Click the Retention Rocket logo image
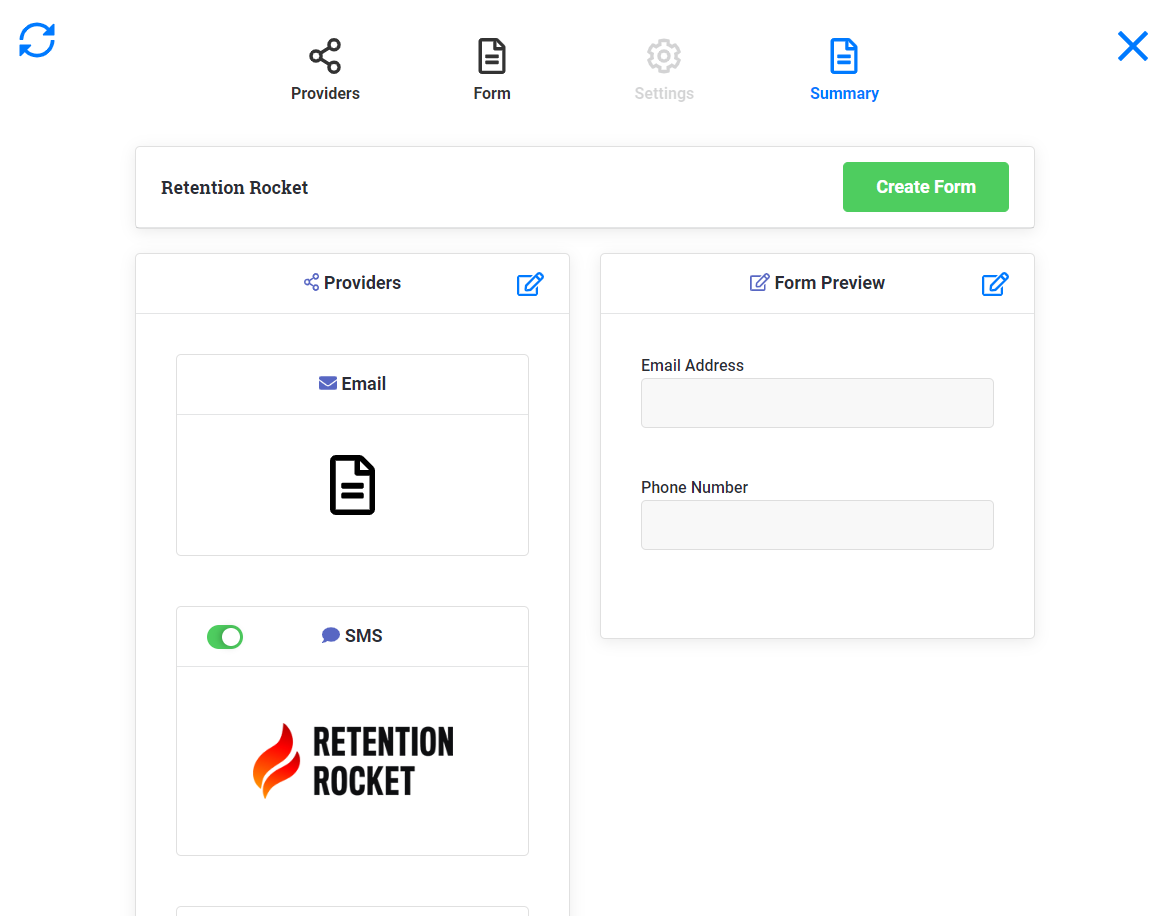1165x916 pixels. 352,761
